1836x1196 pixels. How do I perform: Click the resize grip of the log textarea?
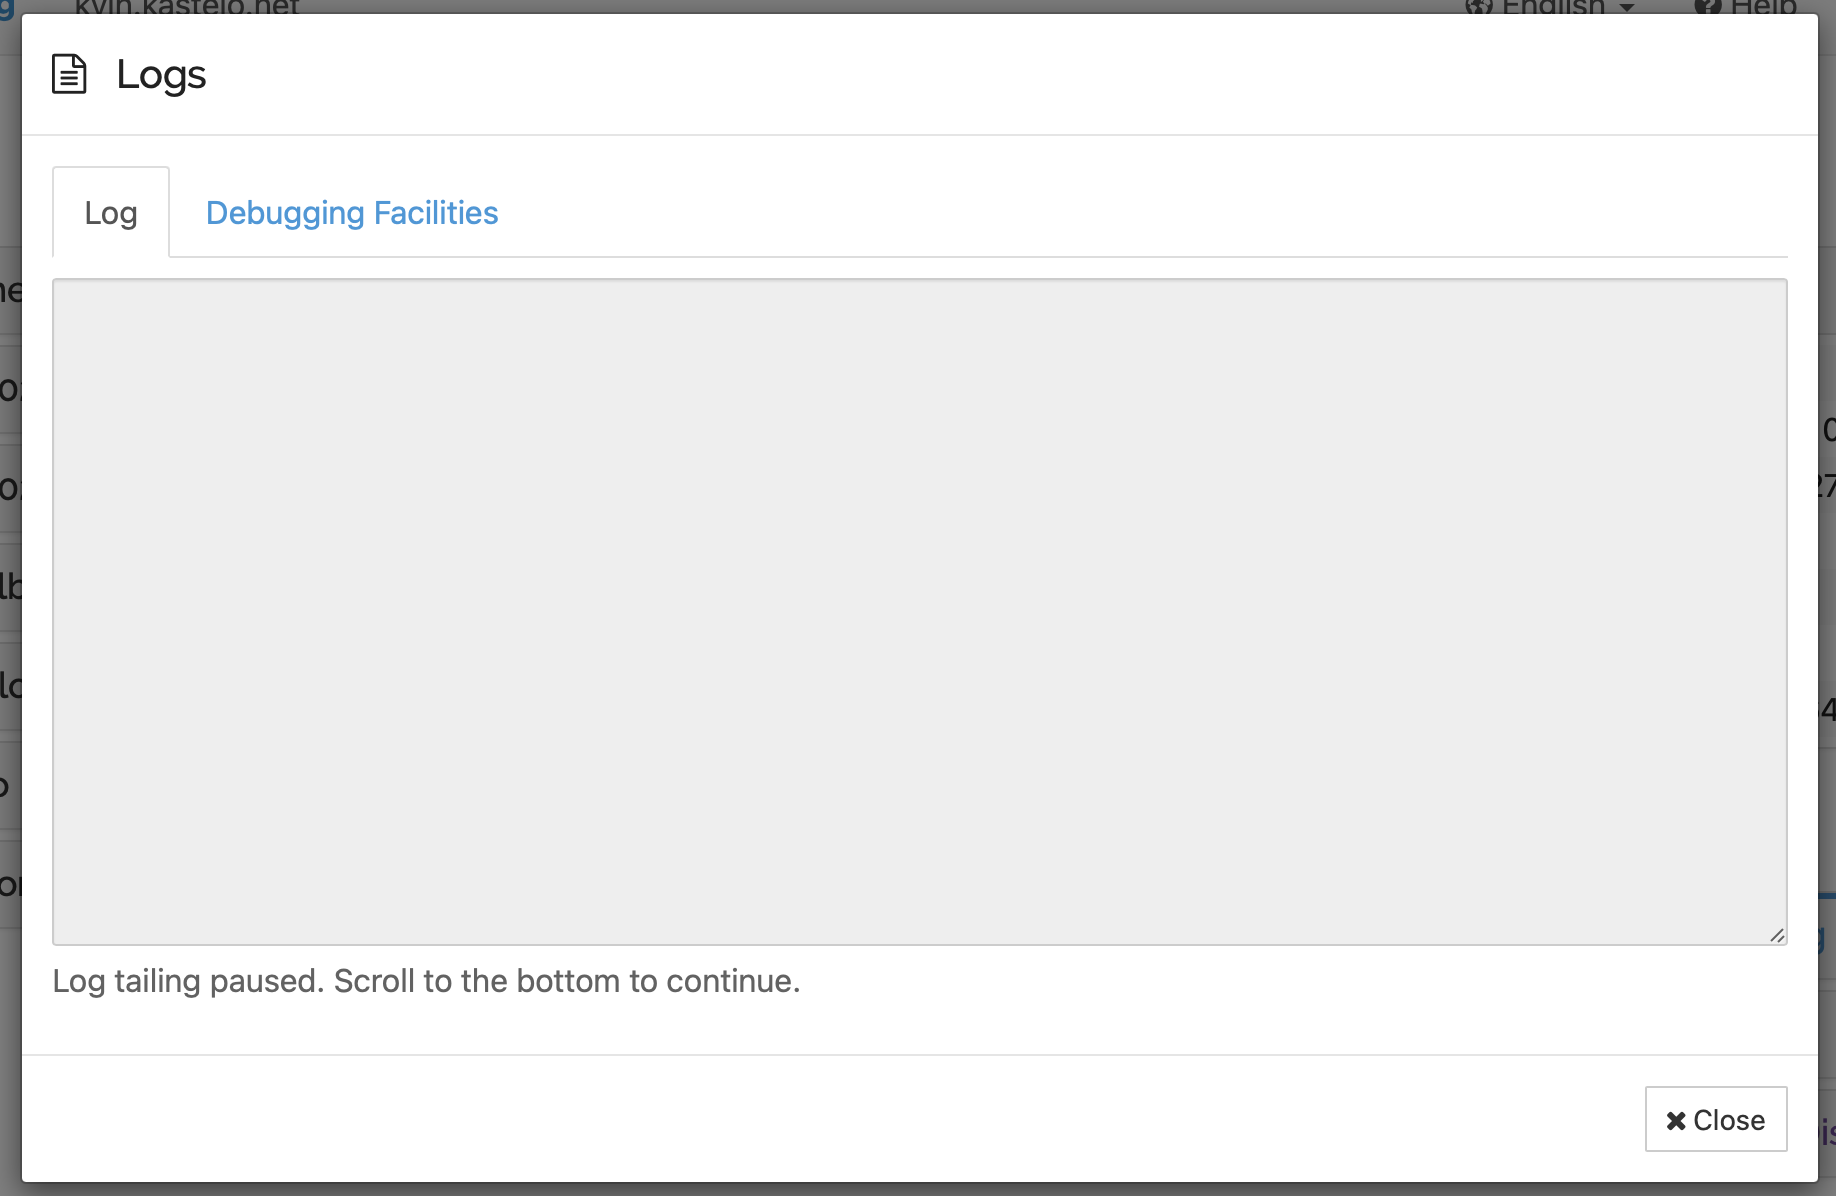pyautogui.click(x=1778, y=934)
